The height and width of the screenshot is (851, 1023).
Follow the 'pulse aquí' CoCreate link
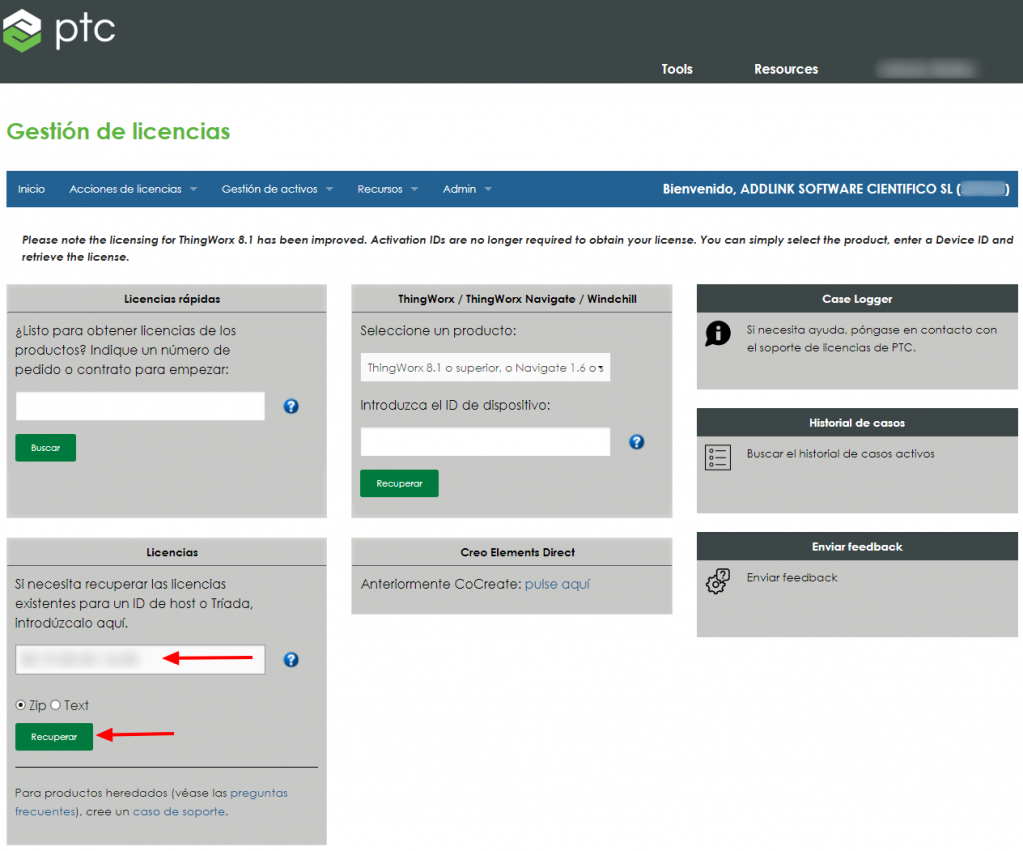[x=557, y=584]
